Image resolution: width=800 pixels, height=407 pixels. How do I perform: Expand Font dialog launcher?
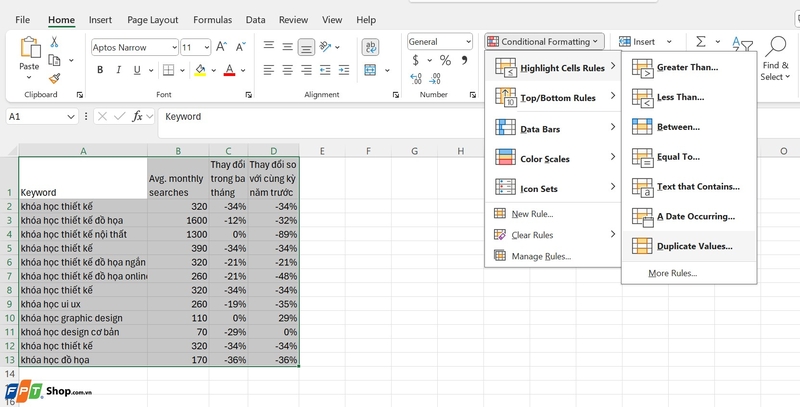pos(248,95)
